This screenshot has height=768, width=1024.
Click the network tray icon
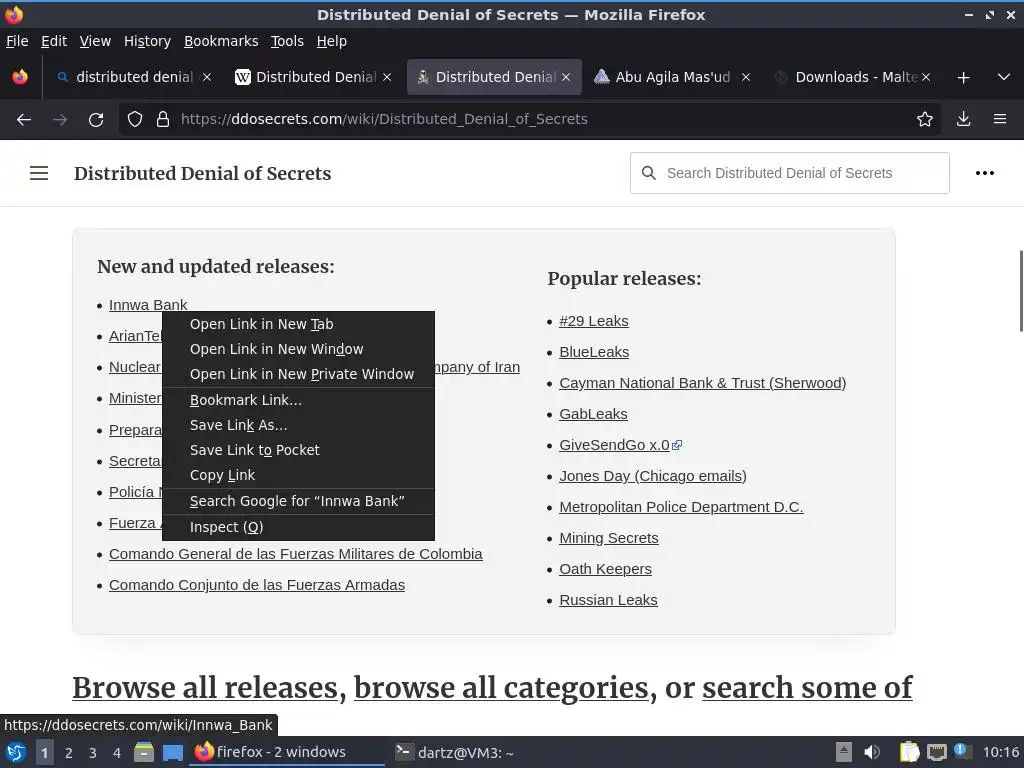click(x=937, y=752)
